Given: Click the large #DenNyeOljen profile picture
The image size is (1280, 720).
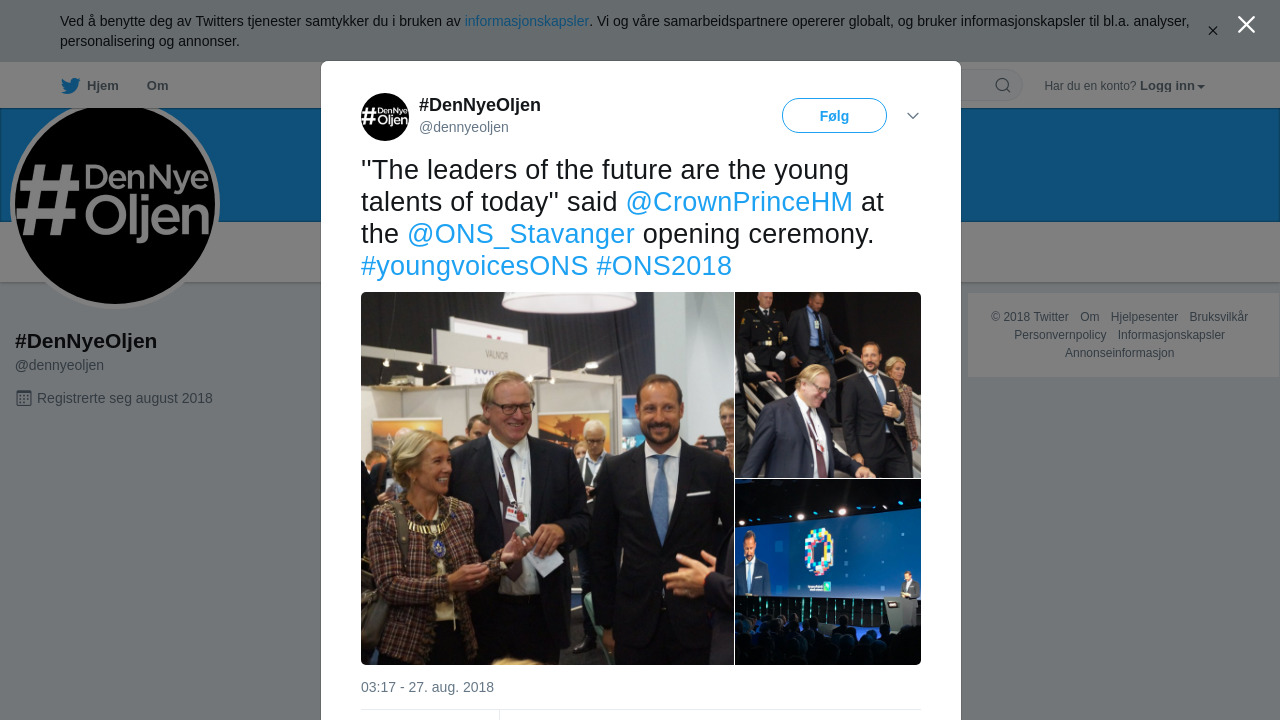Looking at the screenshot, I should pos(115,203).
